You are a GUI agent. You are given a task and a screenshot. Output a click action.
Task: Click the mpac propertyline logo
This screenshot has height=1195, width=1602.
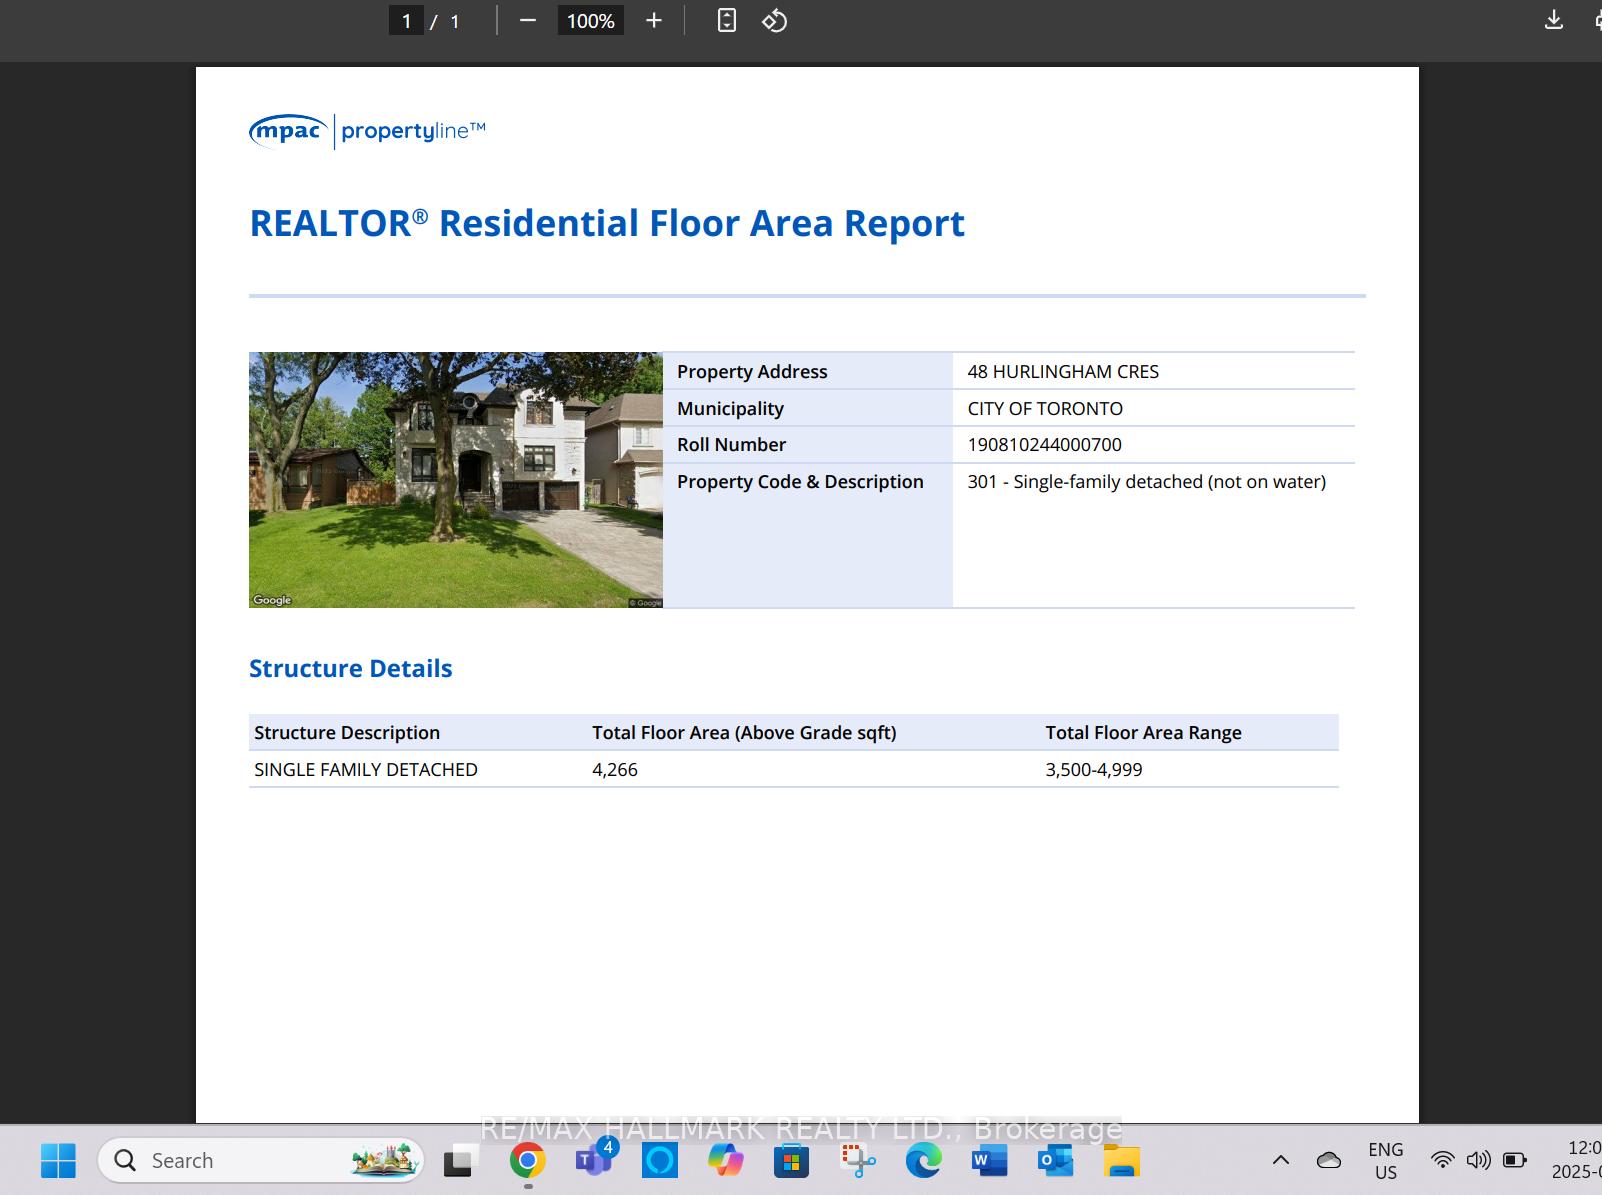[x=367, y=131]
